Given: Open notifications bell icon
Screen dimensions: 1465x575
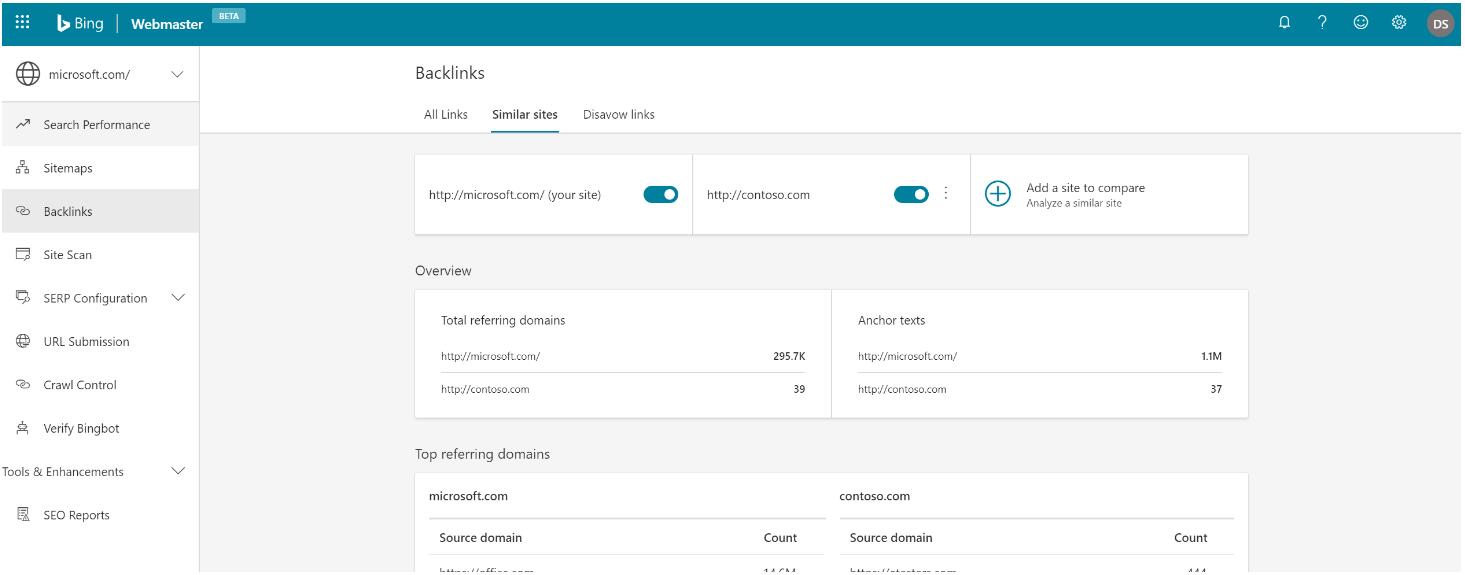Looking at the screenshot, I should click(1285, 23).
